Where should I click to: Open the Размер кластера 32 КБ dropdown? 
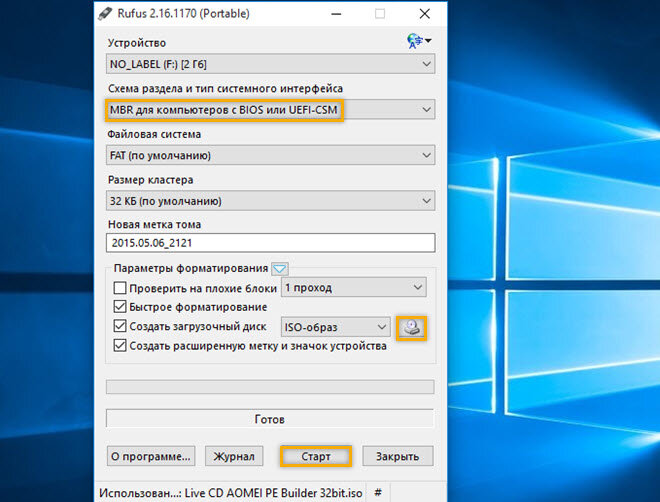click(270, 201)
